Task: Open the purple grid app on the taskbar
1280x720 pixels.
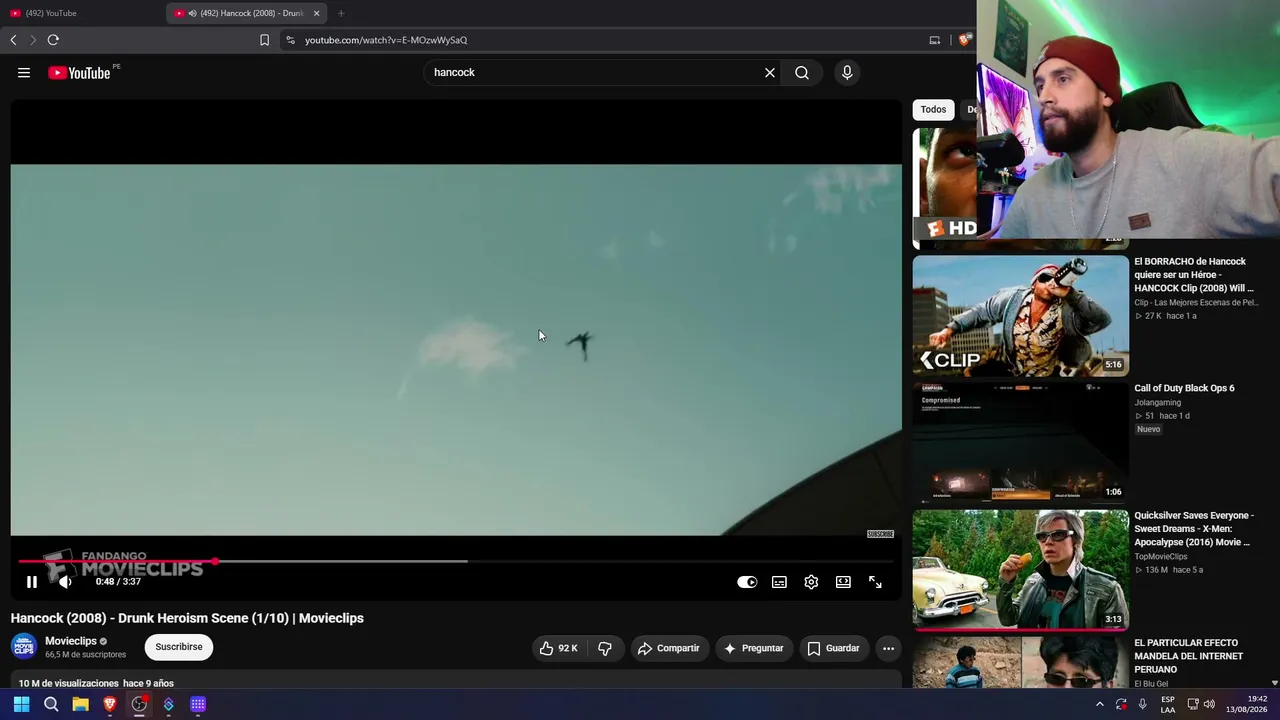Action: pyautogui.click(x=198, y=704)
